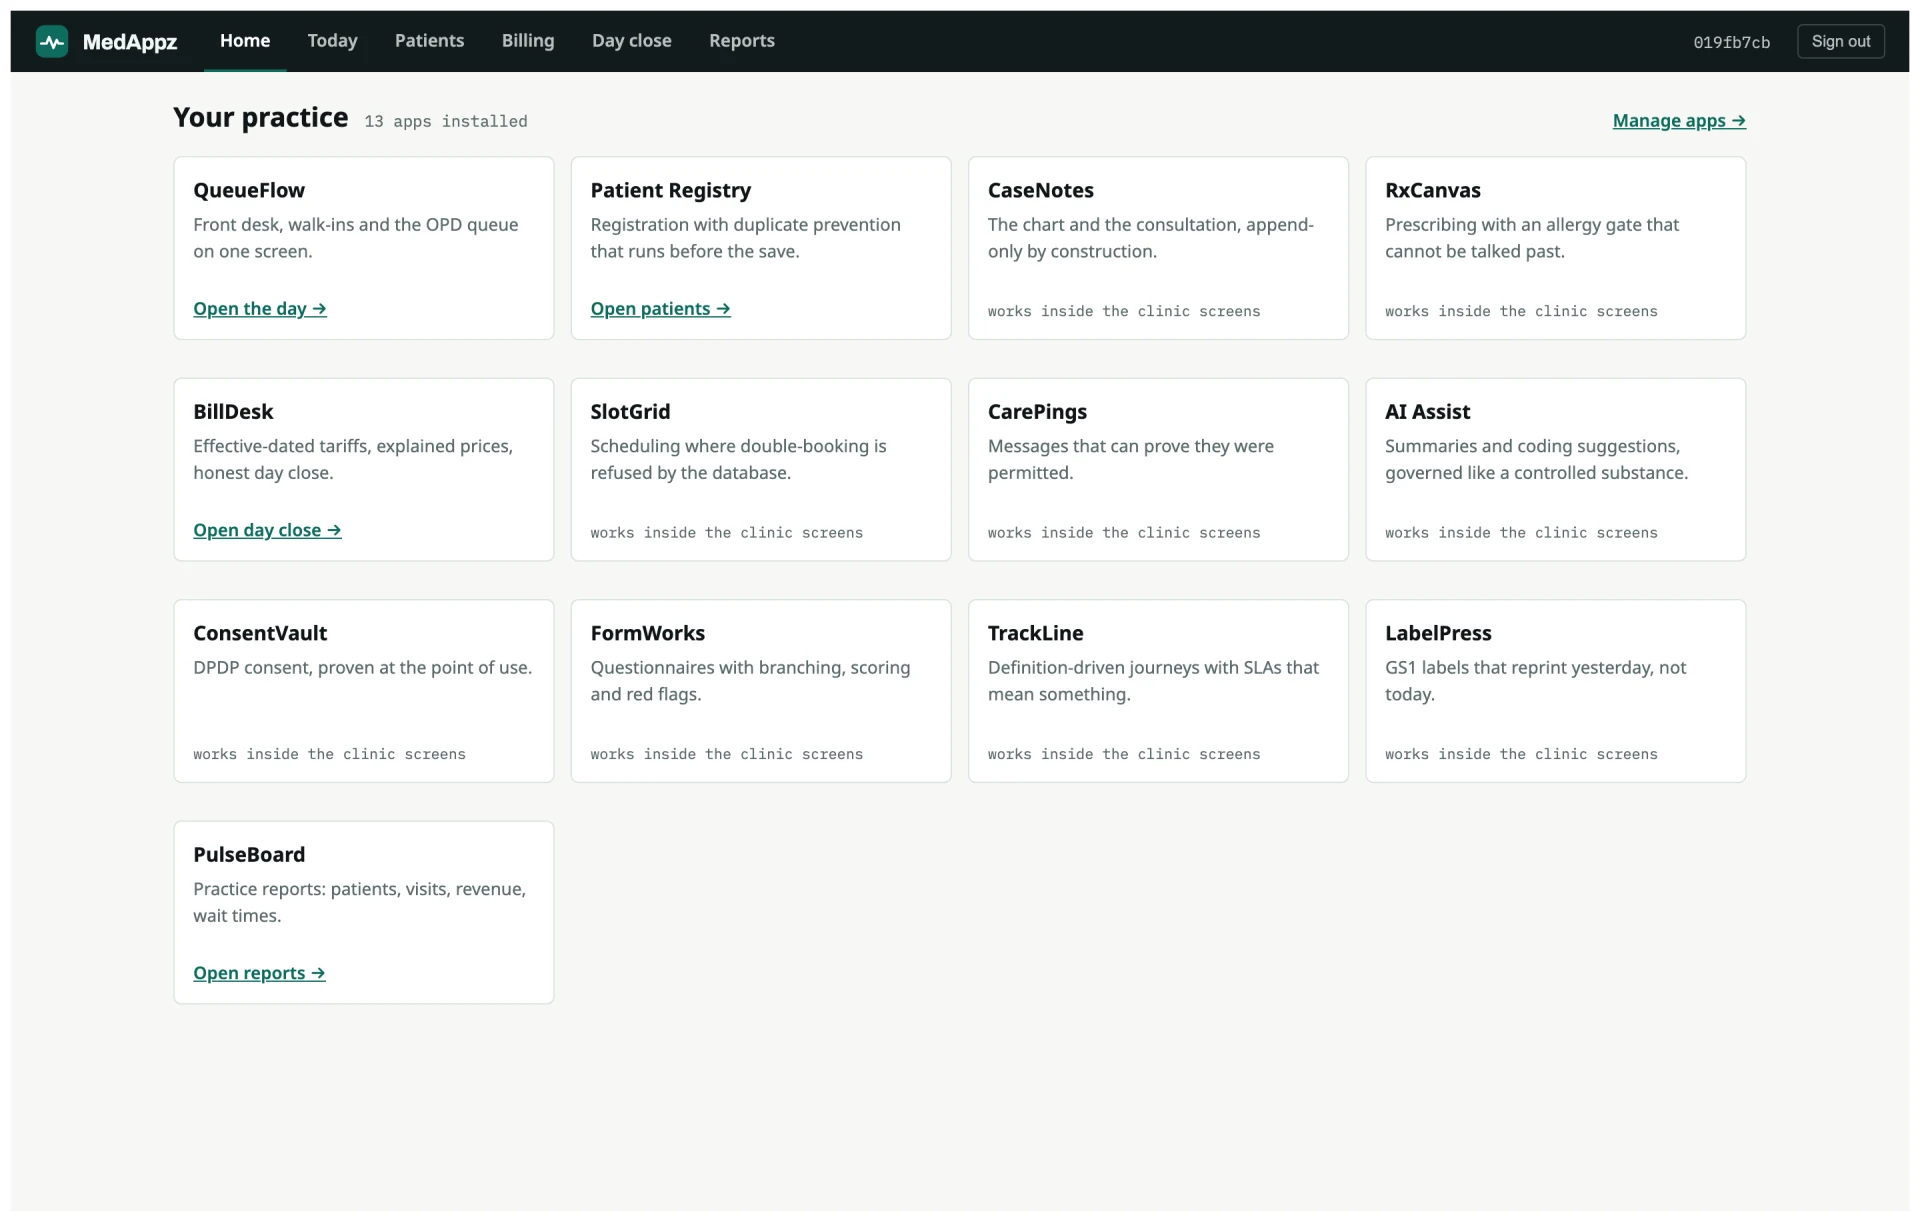Screen dimensions: 1920x1222
Task: Open the Manage apps link
Action: tap(1679, 121)
